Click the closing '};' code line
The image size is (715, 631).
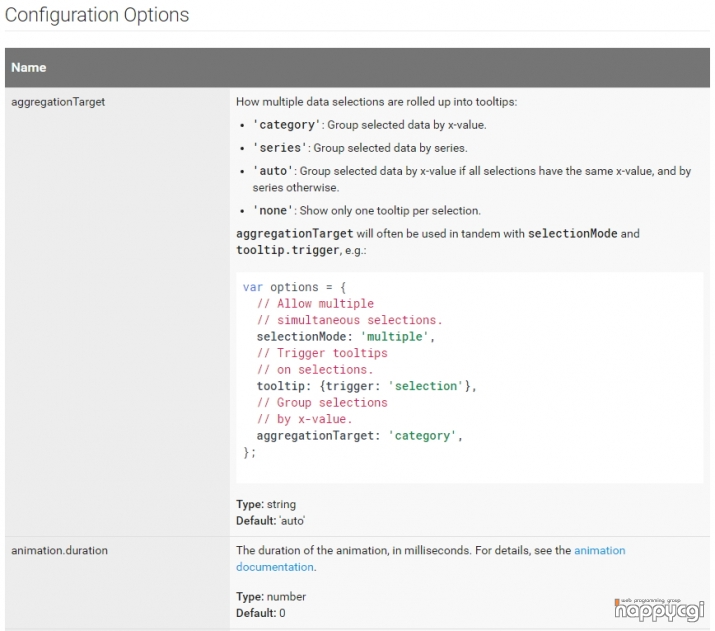(249, 452)
